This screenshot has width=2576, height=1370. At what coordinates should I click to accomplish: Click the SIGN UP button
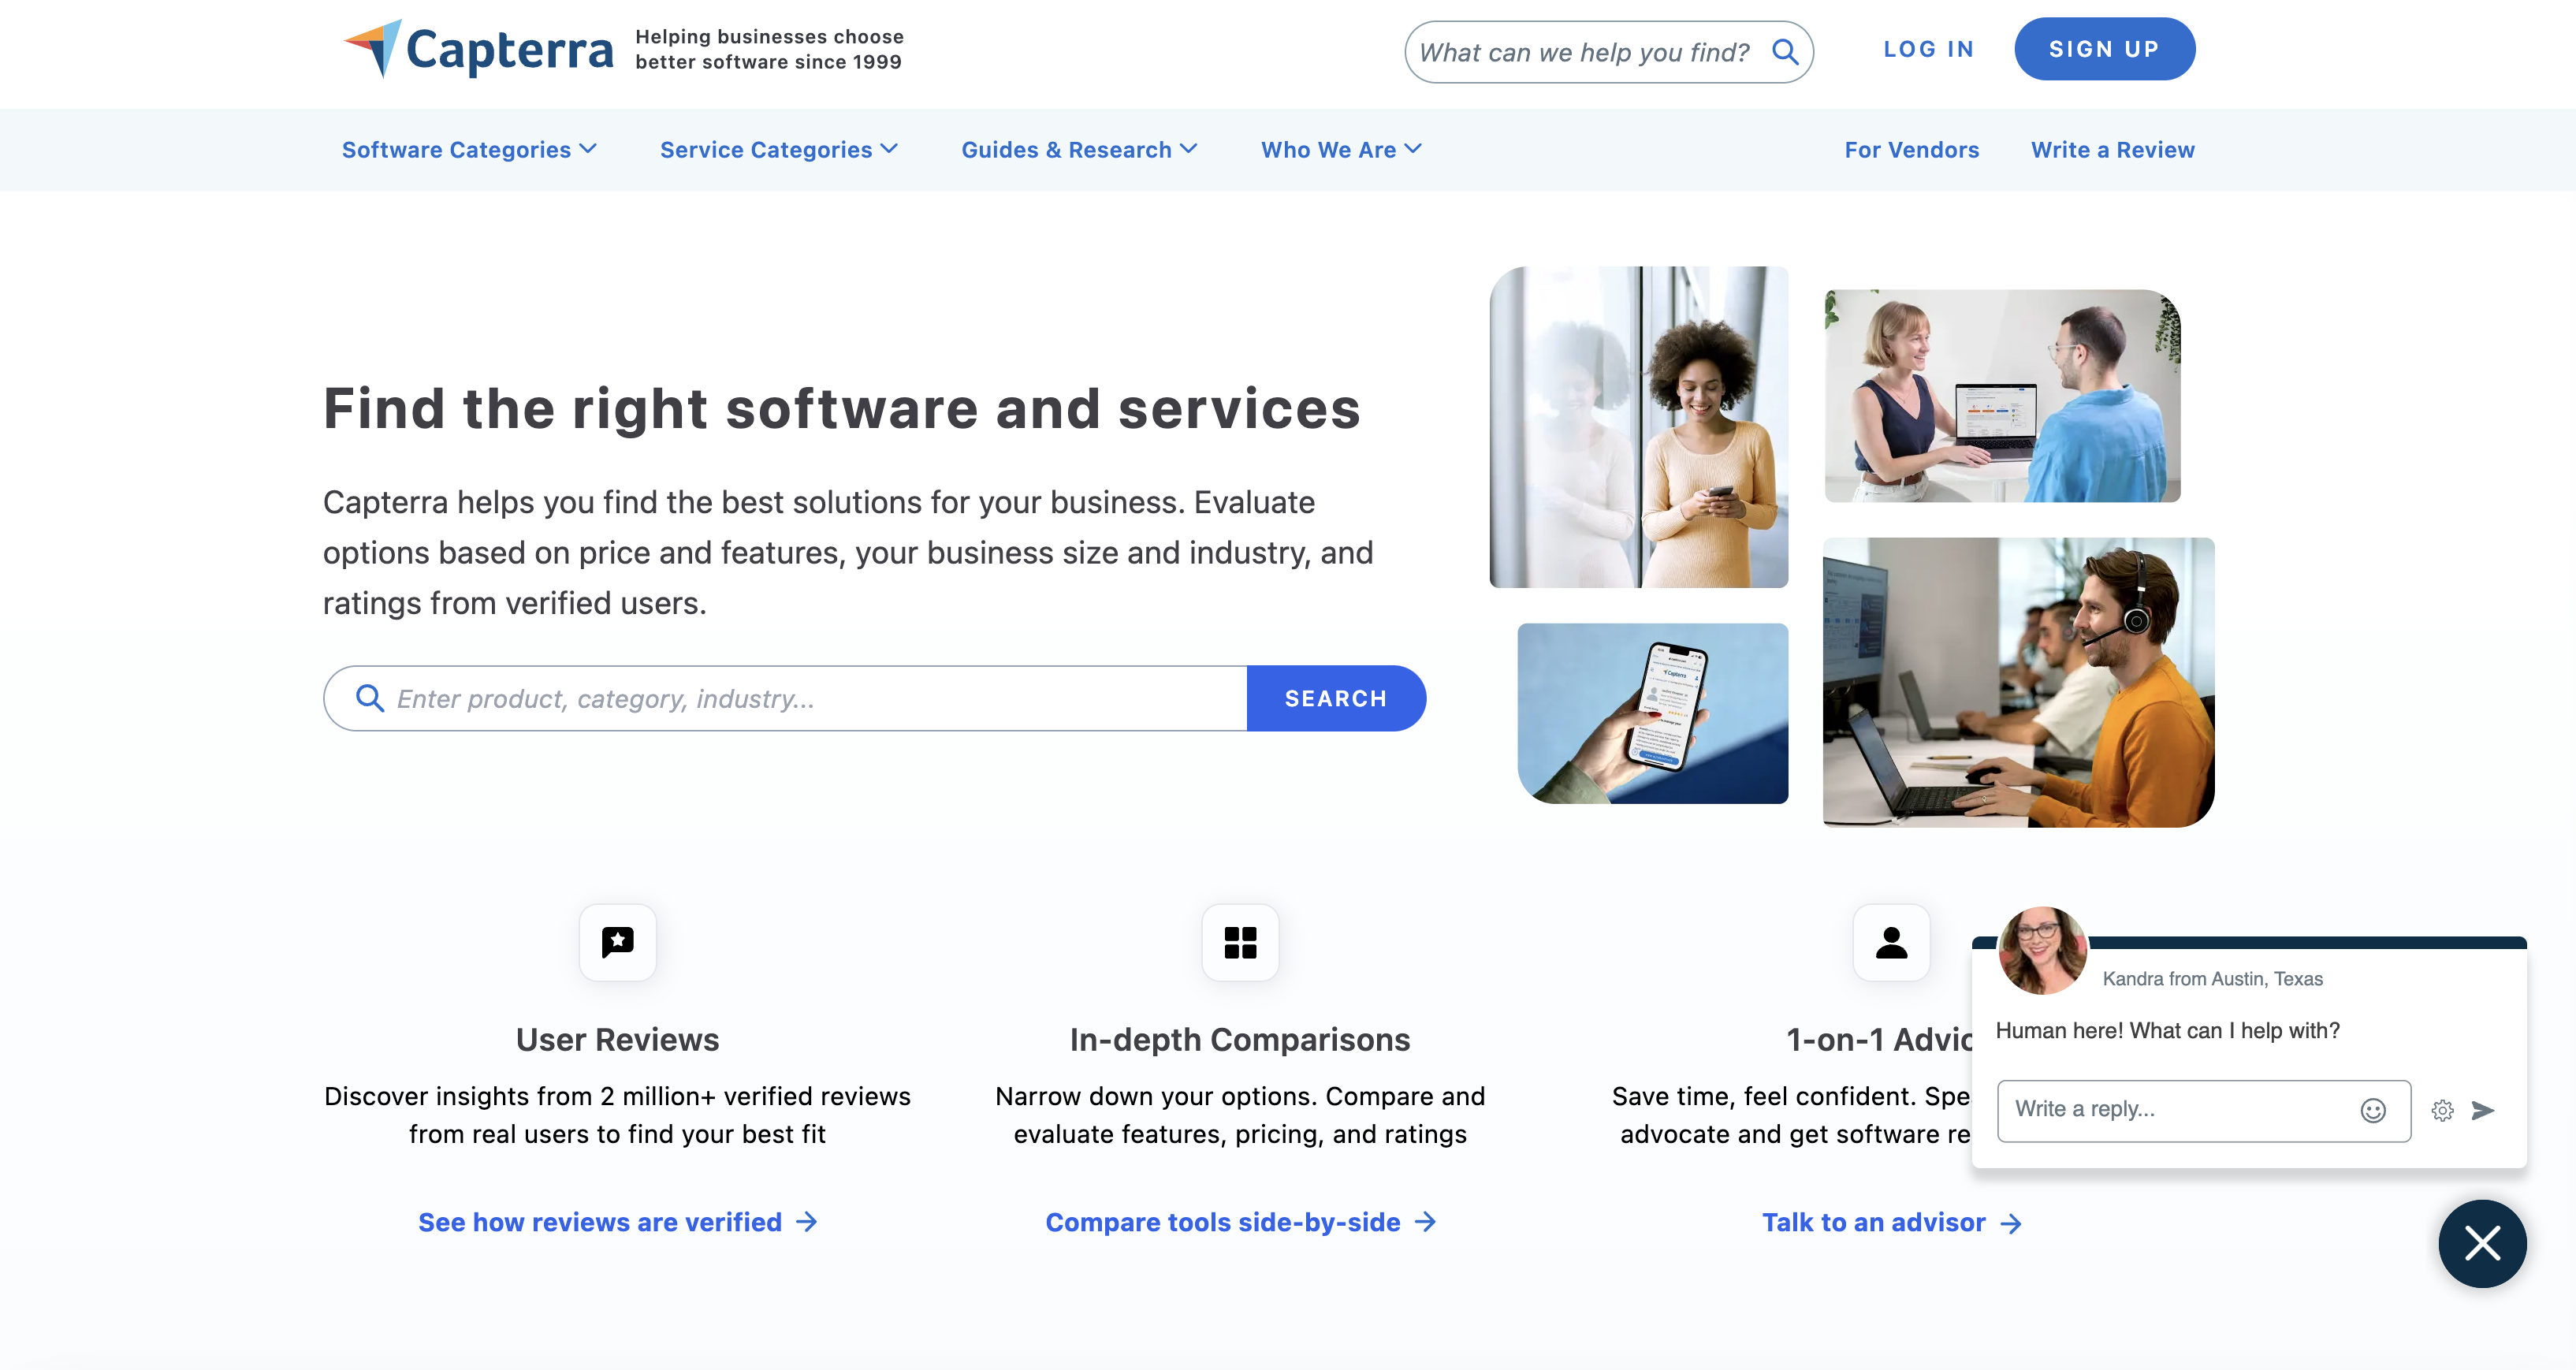2102,50
